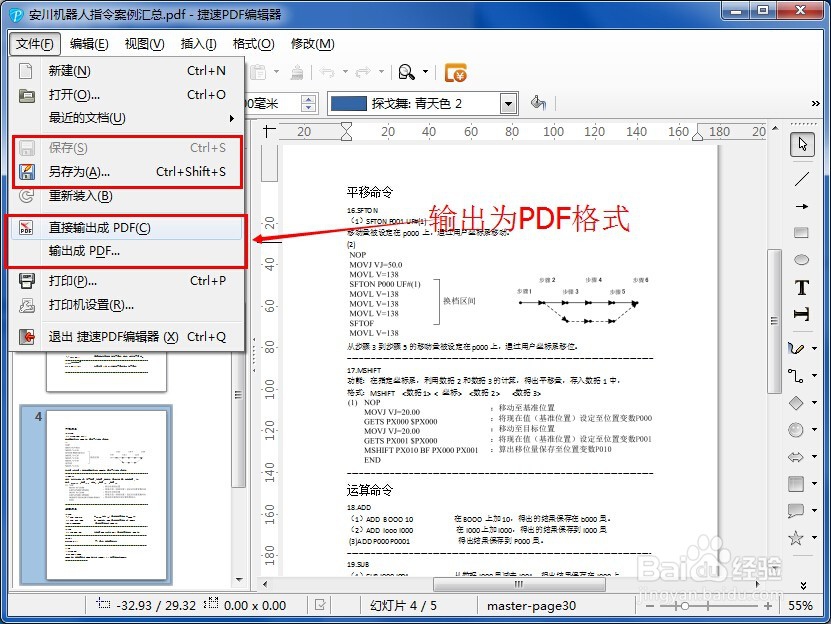
Task: Select the diamond basic shapes tool
Action: click(x=796, y=403)
